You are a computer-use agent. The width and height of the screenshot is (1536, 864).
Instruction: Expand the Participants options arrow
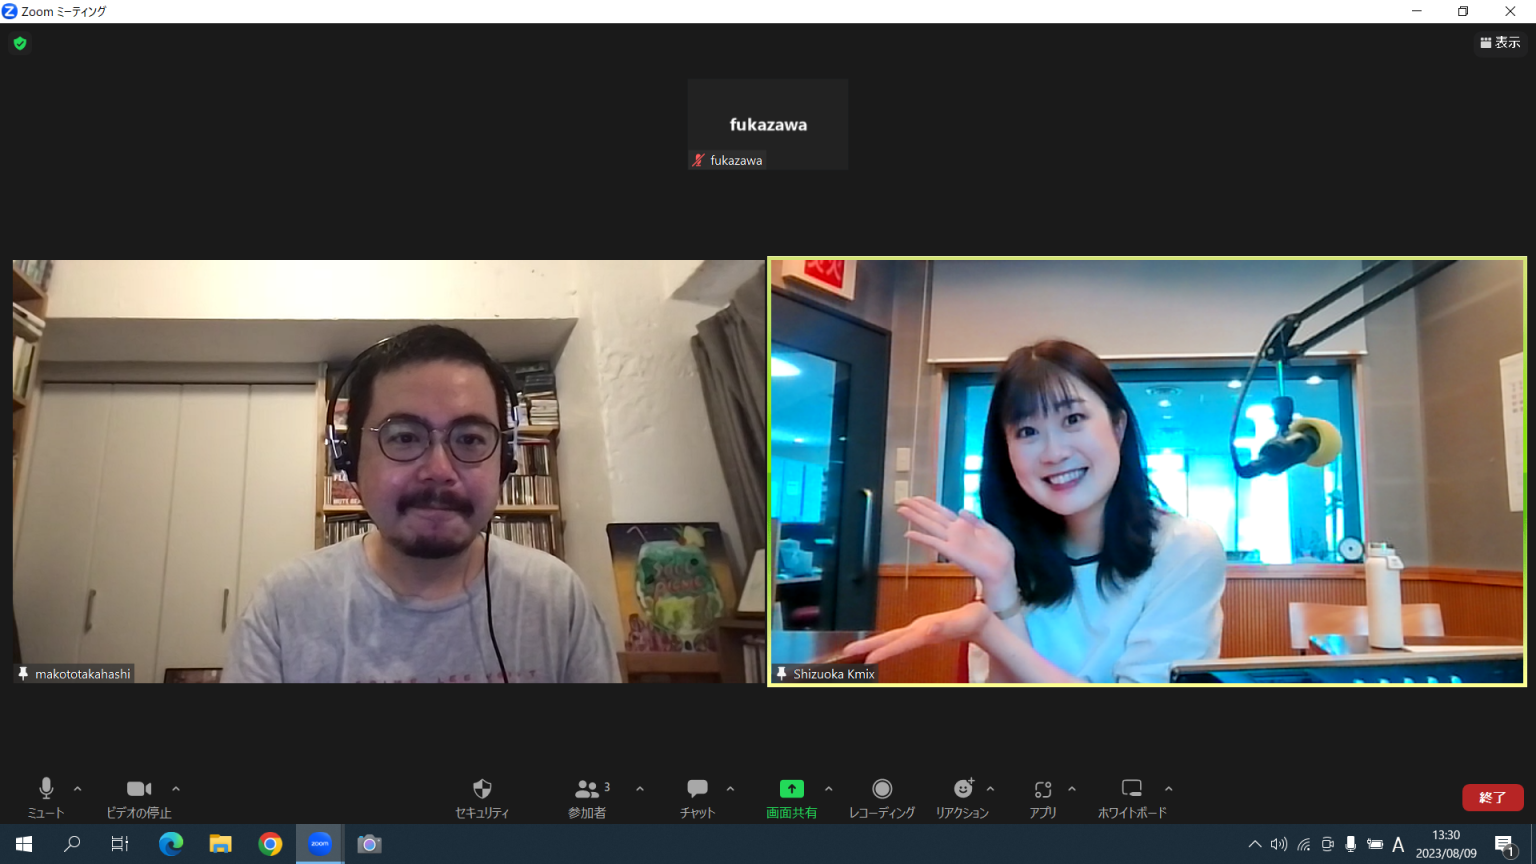640,789
